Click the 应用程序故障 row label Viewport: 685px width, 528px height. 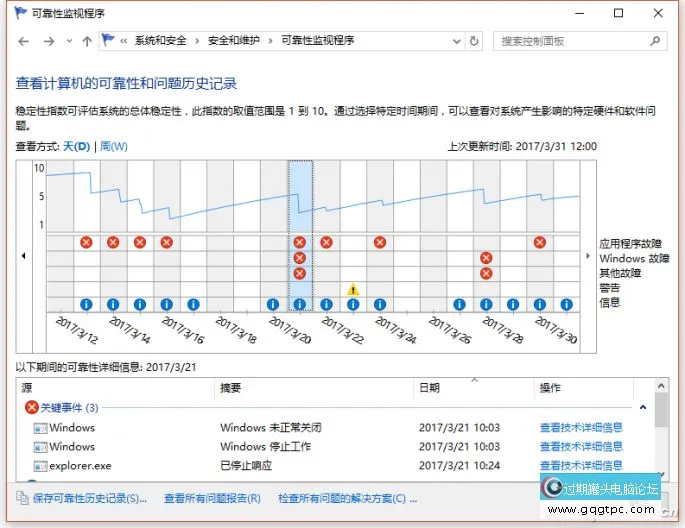pyautogui.click(x=630, y=244)
